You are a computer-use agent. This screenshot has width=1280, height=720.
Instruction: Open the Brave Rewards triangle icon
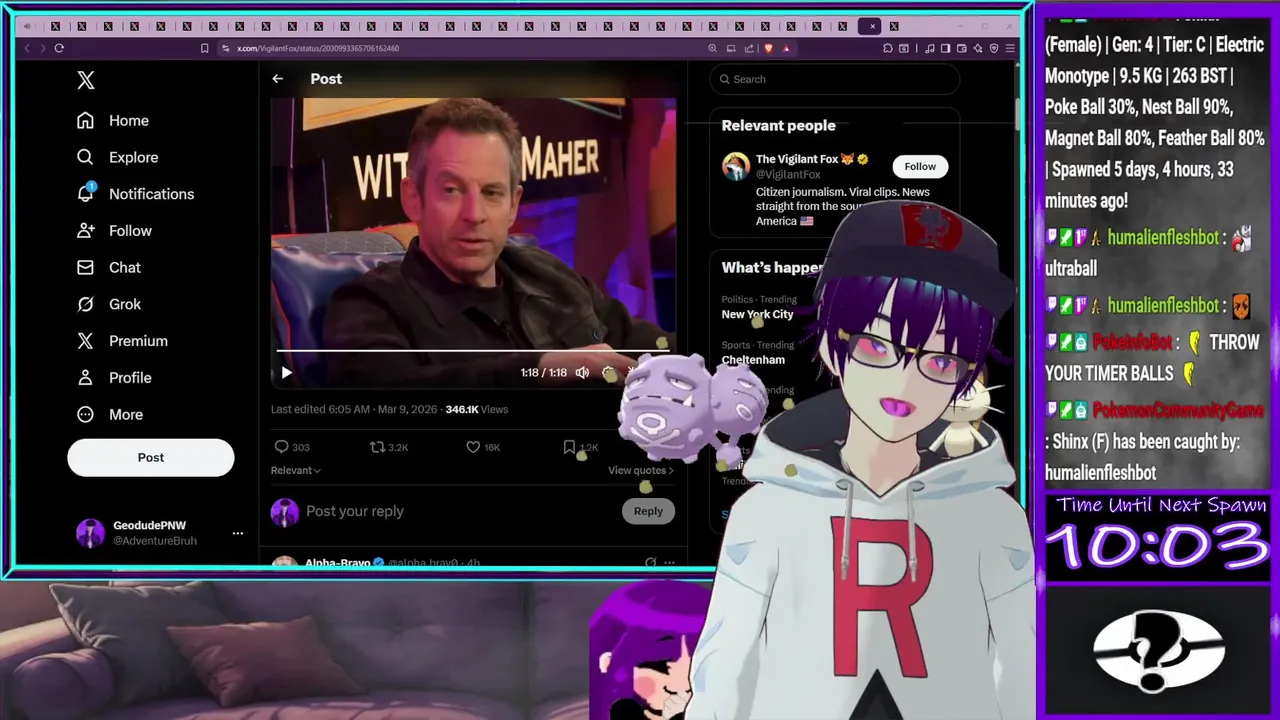pyautogui.click(x=786, y=48)
